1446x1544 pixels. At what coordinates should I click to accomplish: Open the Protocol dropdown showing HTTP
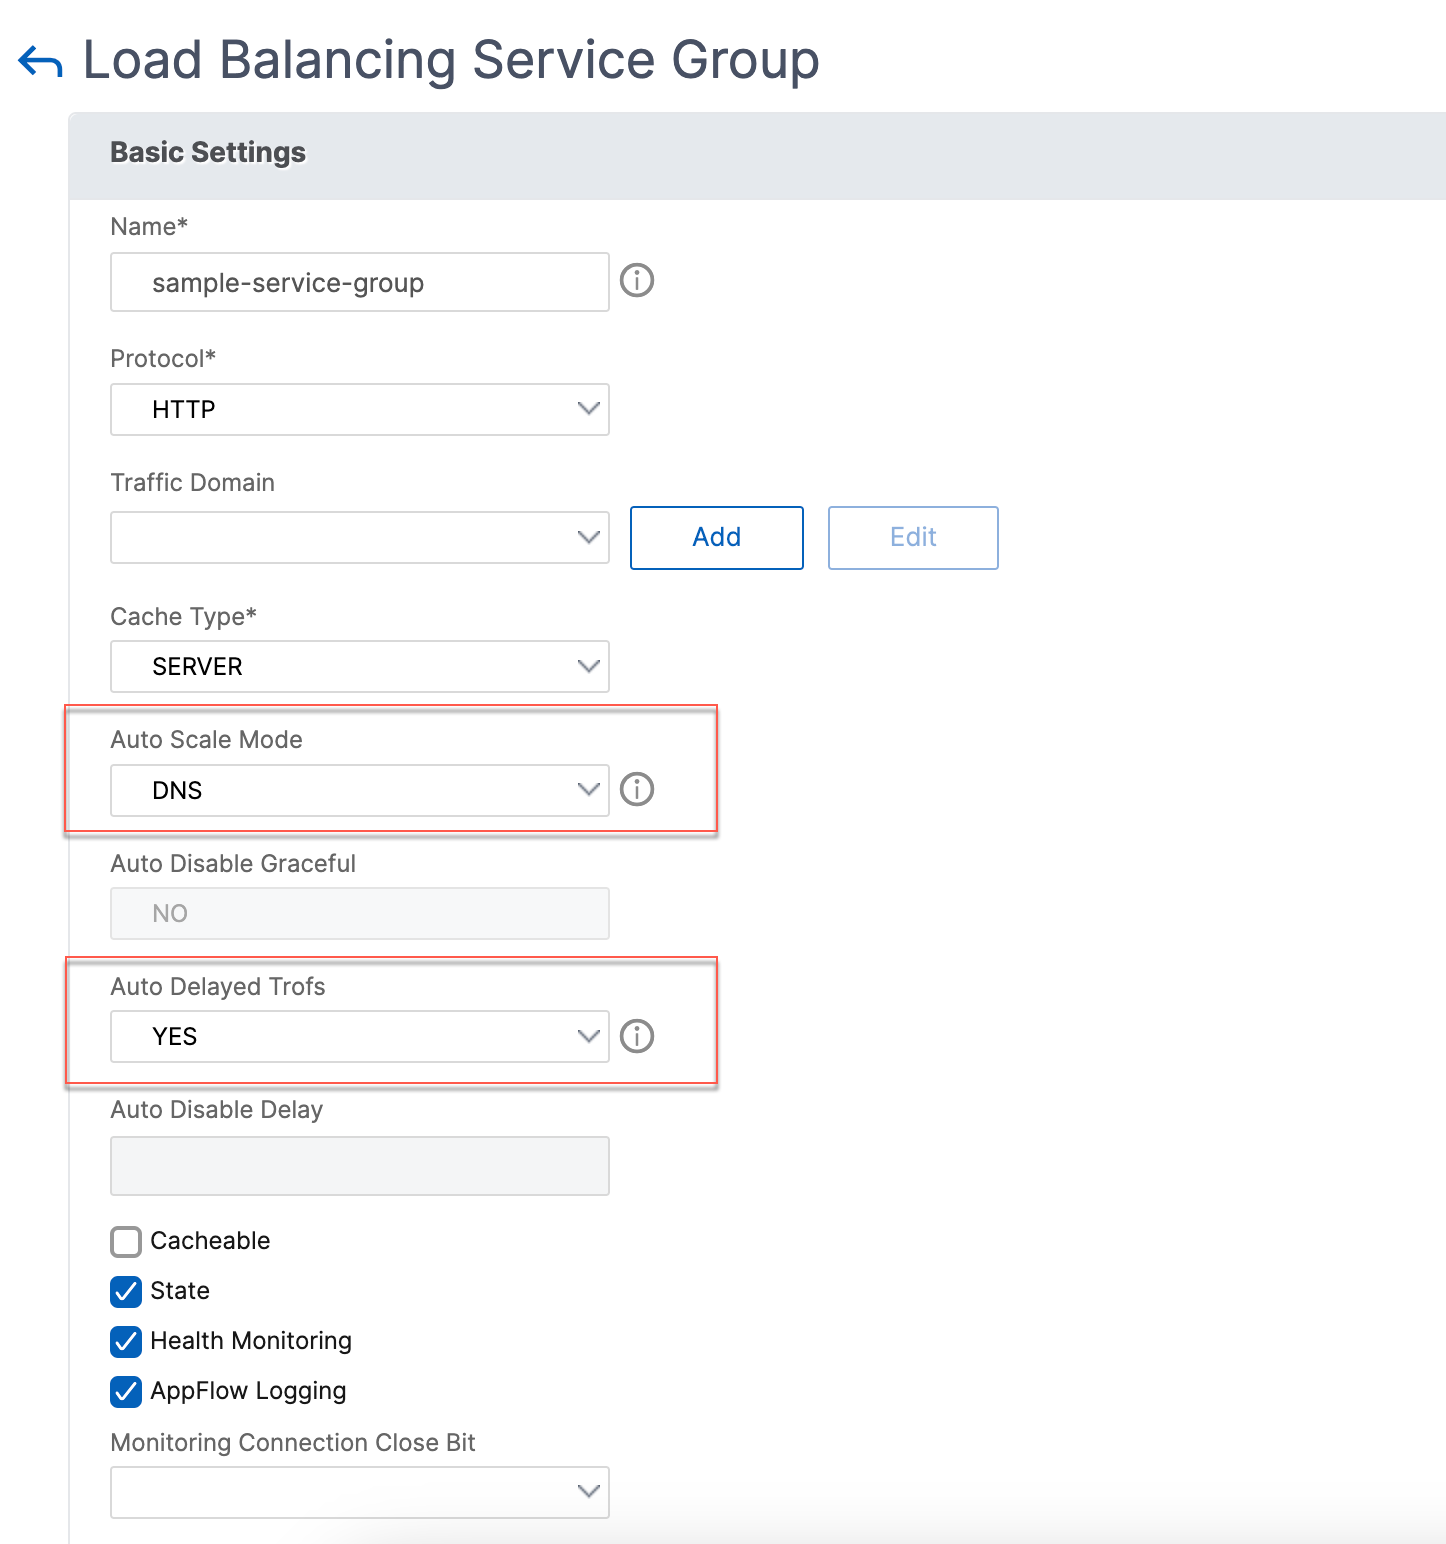(x=360, y=409)
